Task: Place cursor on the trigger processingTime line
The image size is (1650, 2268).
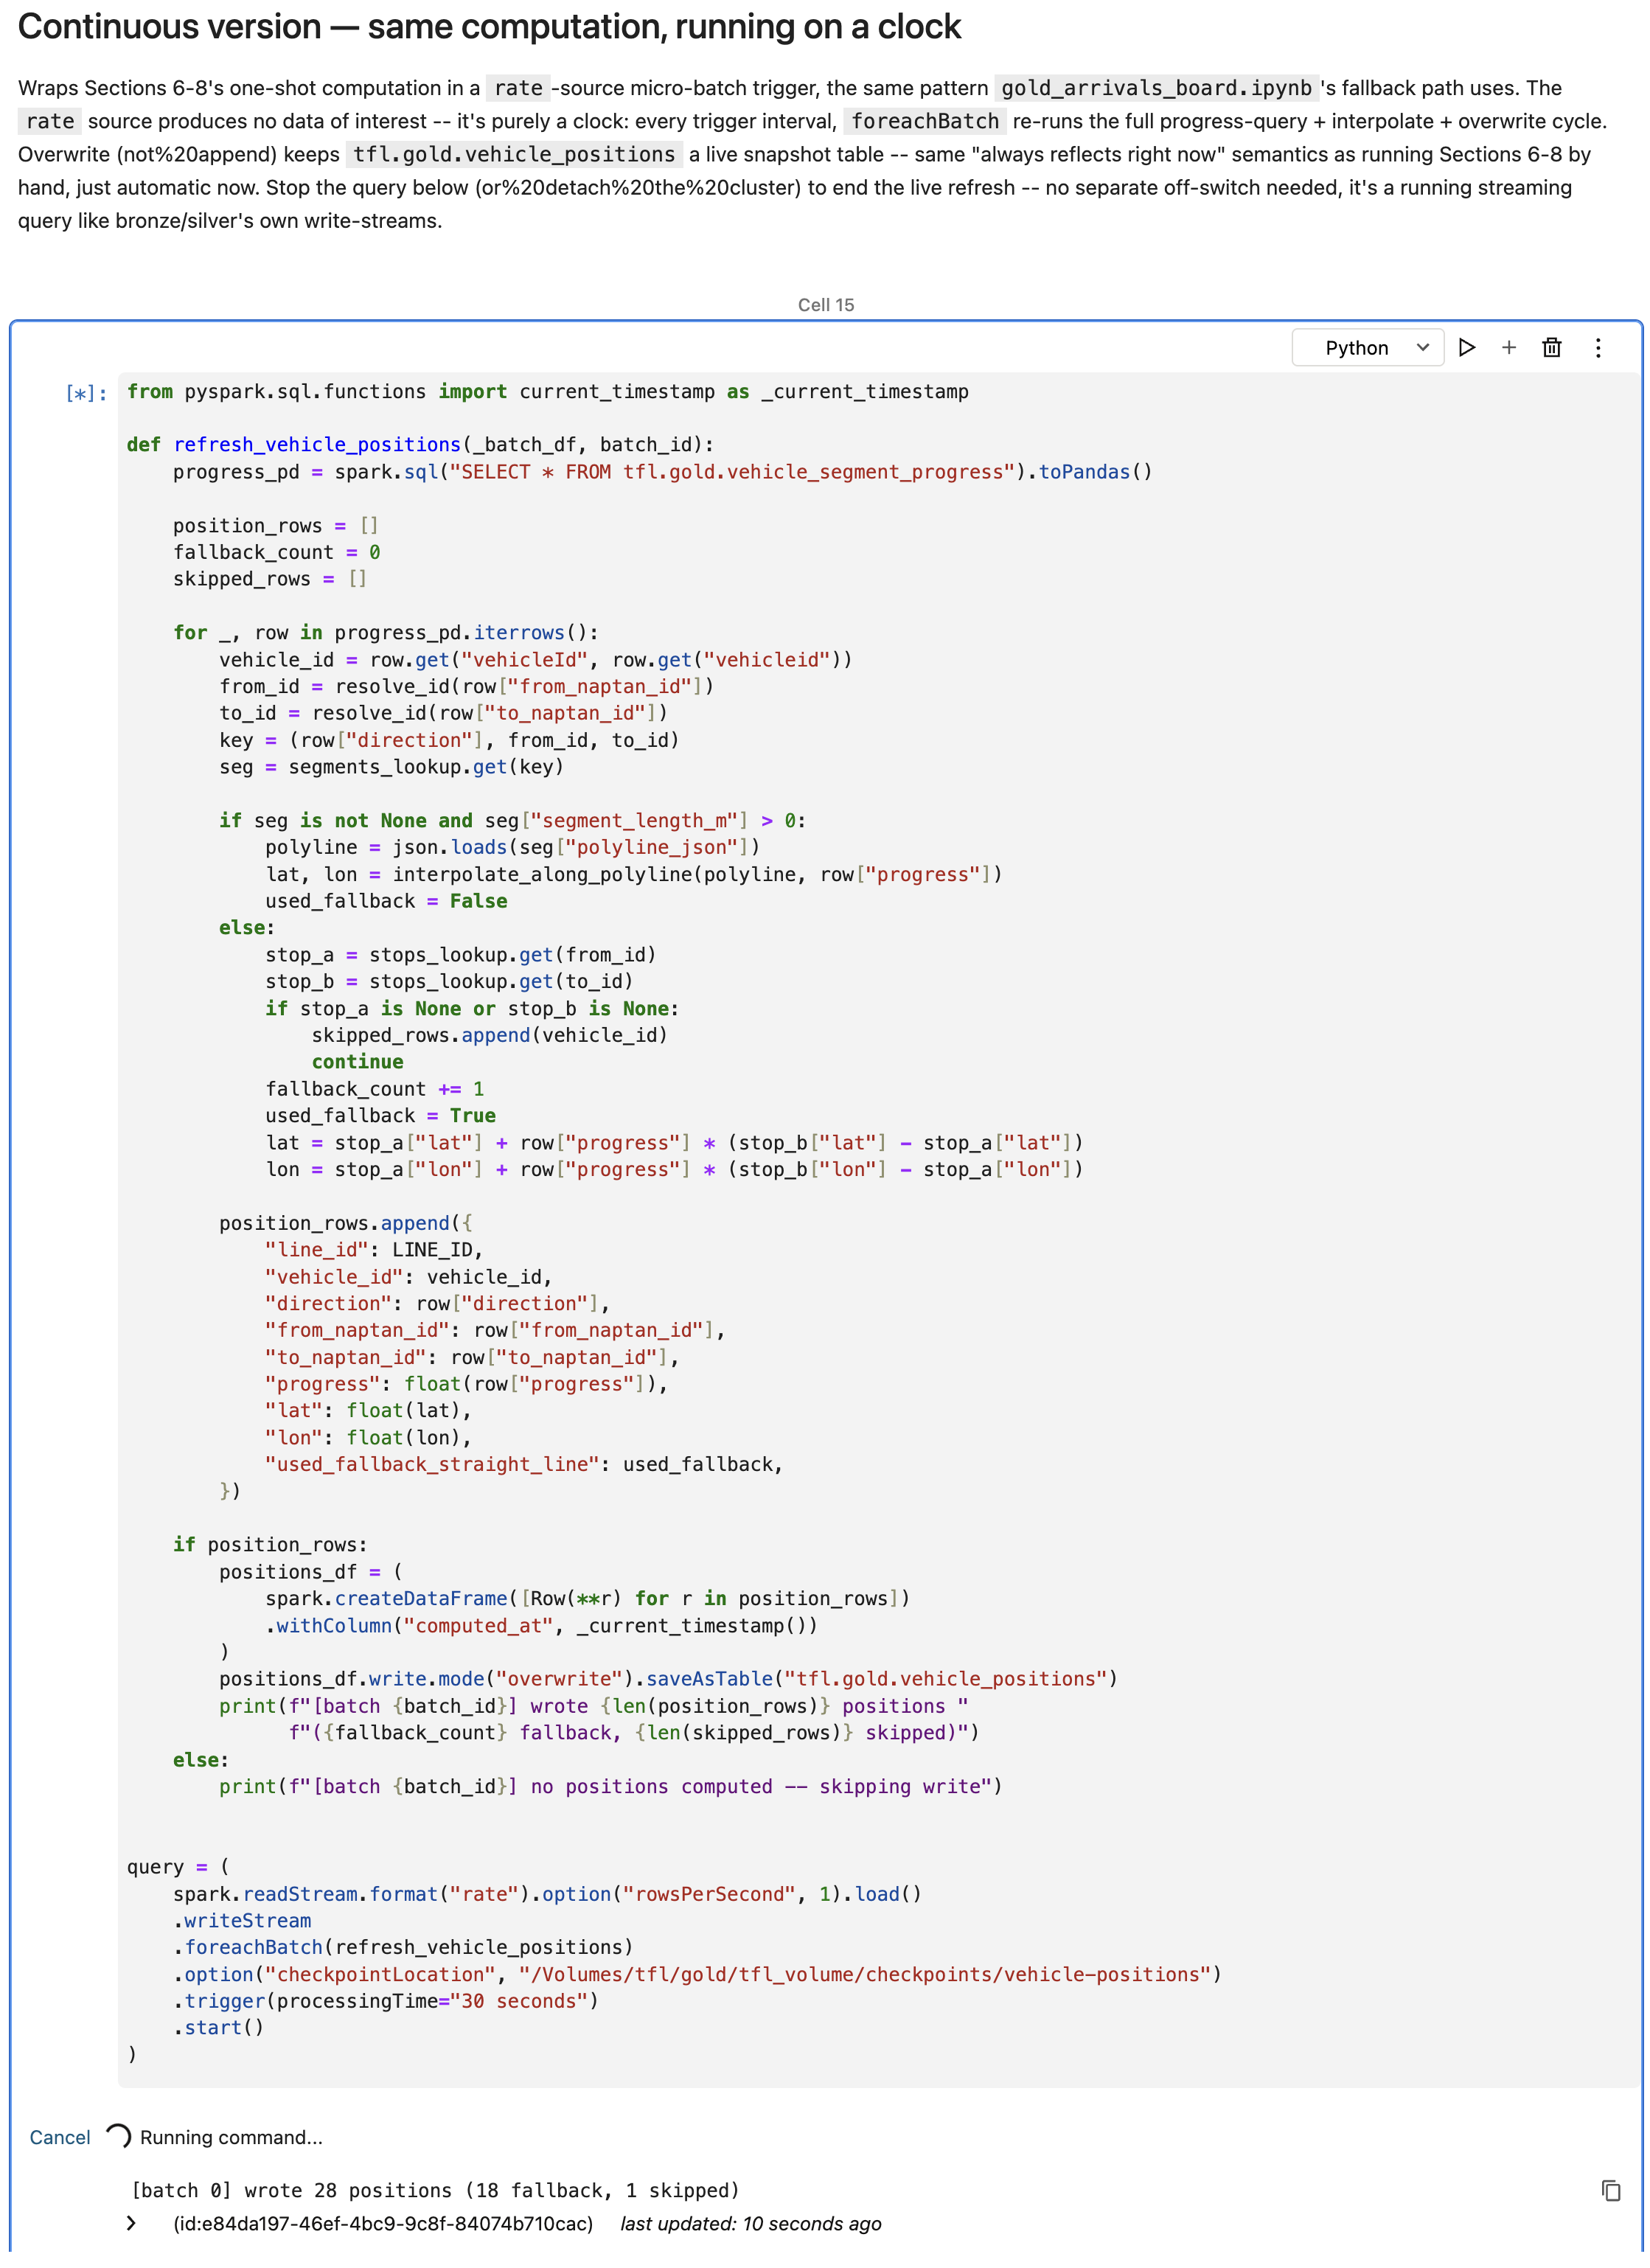Action: [x=386, y=2000]
